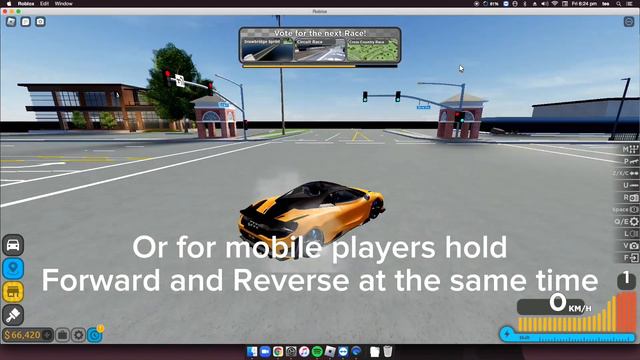
Task: Open Spotify from the Dock
Action: (x=317, y=351)
